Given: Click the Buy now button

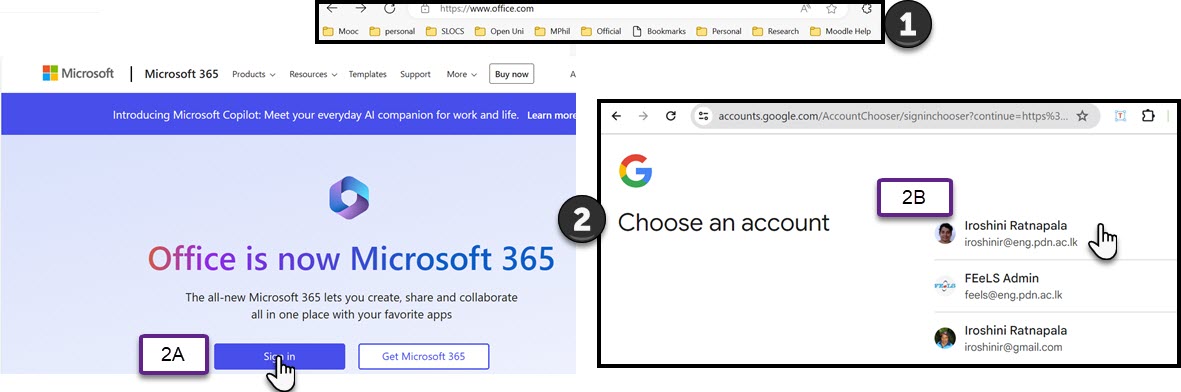Looking at the screenshot, I should tap(511, 74).
